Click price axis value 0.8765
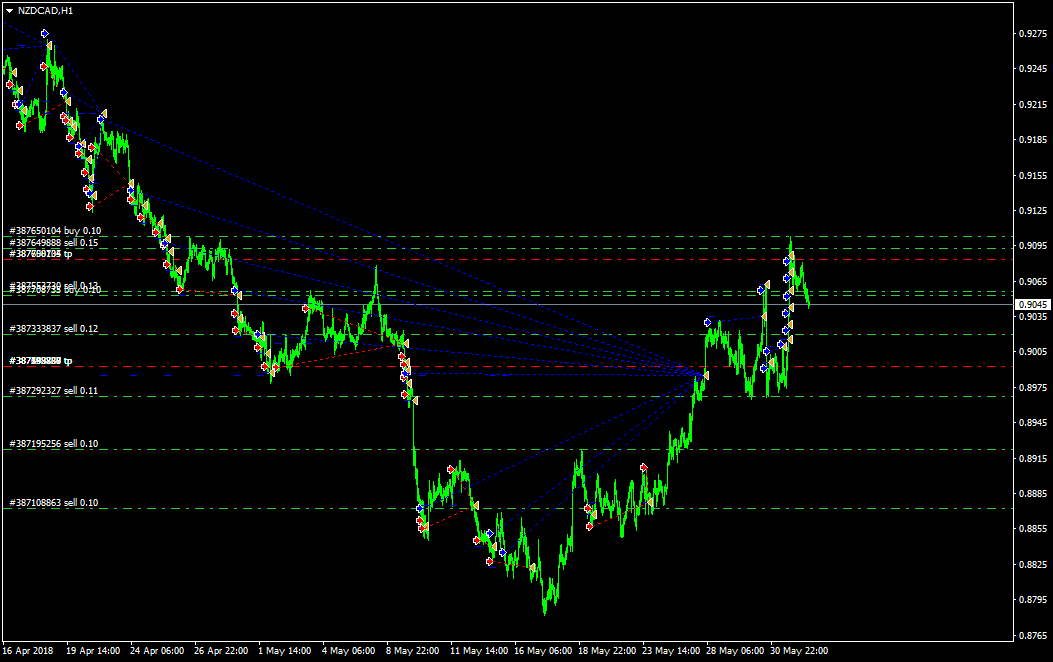This screenshot has height=662, width=1053. 1033,635
